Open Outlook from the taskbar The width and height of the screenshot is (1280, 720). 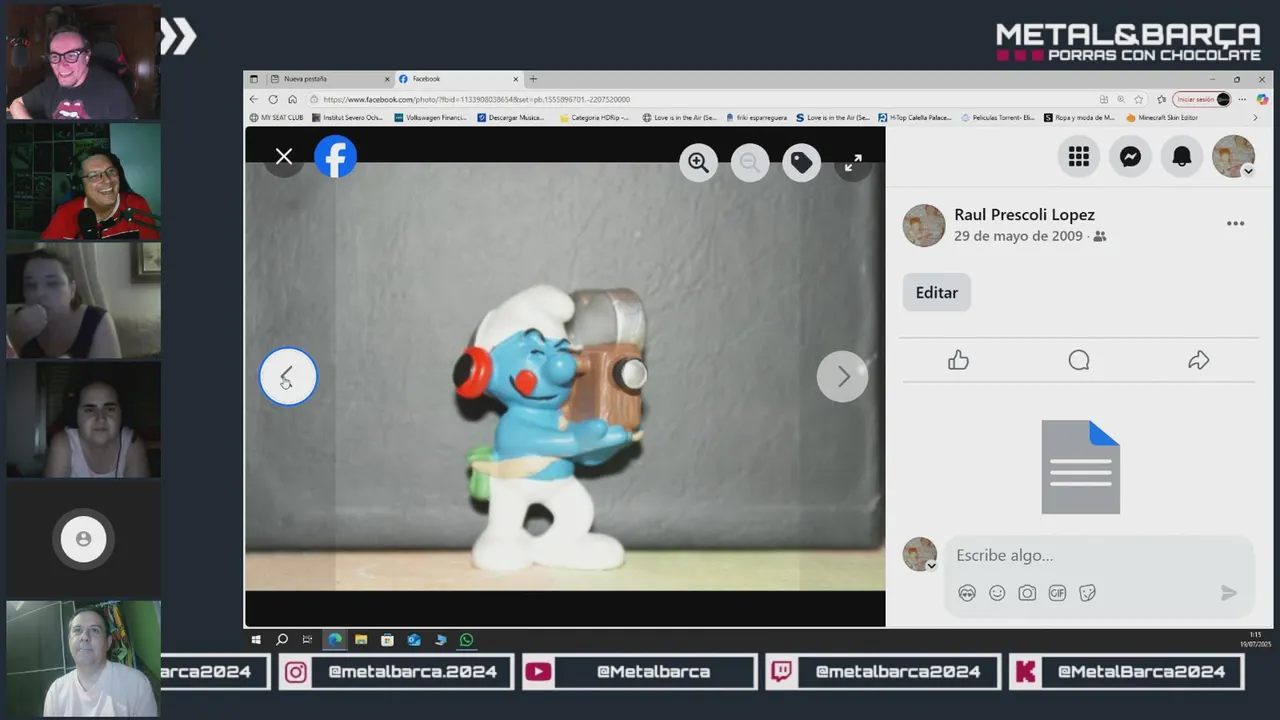pos(413,640)
